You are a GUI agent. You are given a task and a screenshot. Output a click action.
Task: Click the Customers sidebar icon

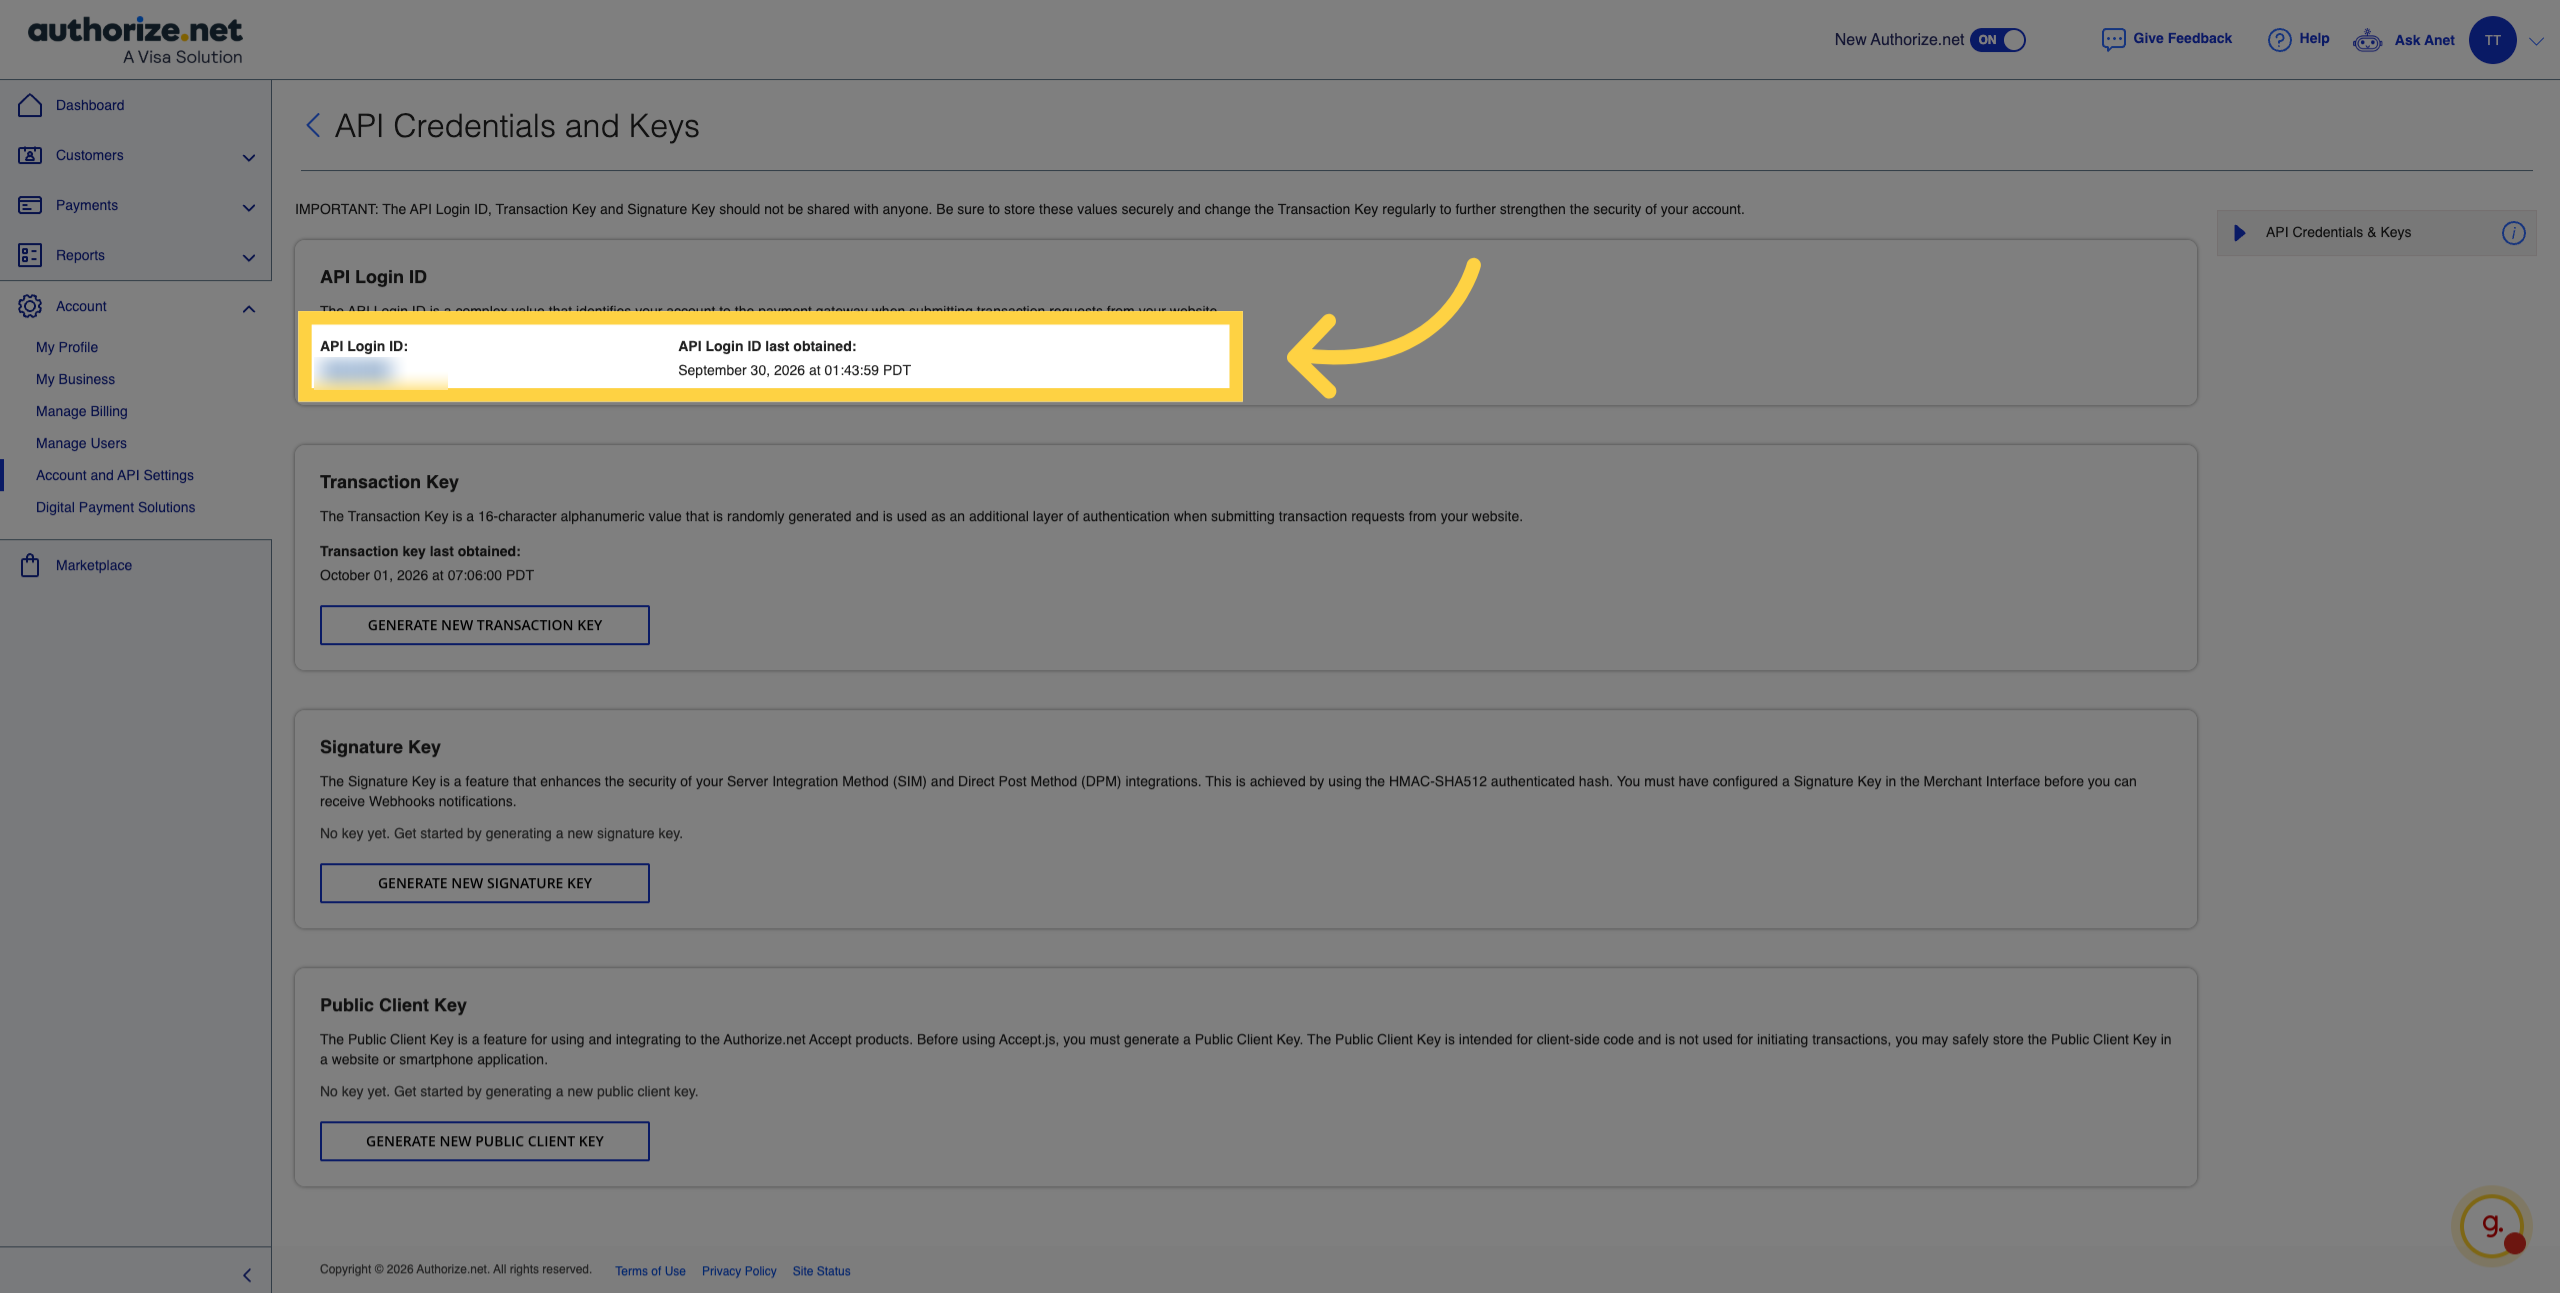(30, 155)
